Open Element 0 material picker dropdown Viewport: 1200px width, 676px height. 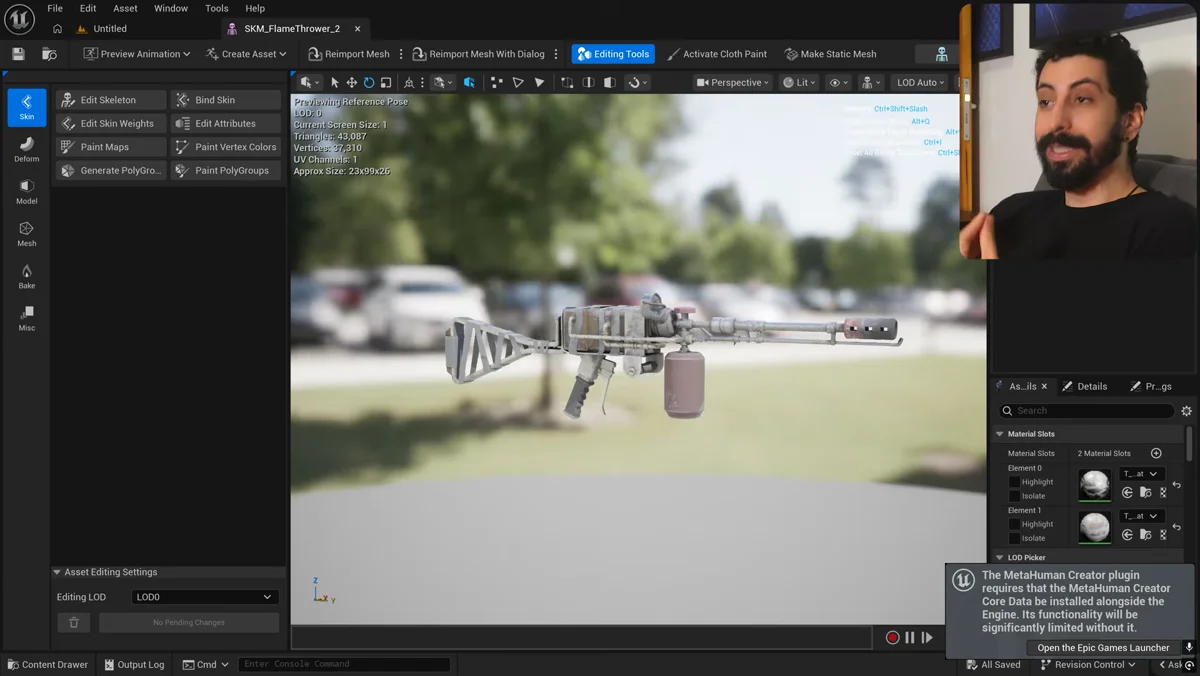coord(1141,474)
